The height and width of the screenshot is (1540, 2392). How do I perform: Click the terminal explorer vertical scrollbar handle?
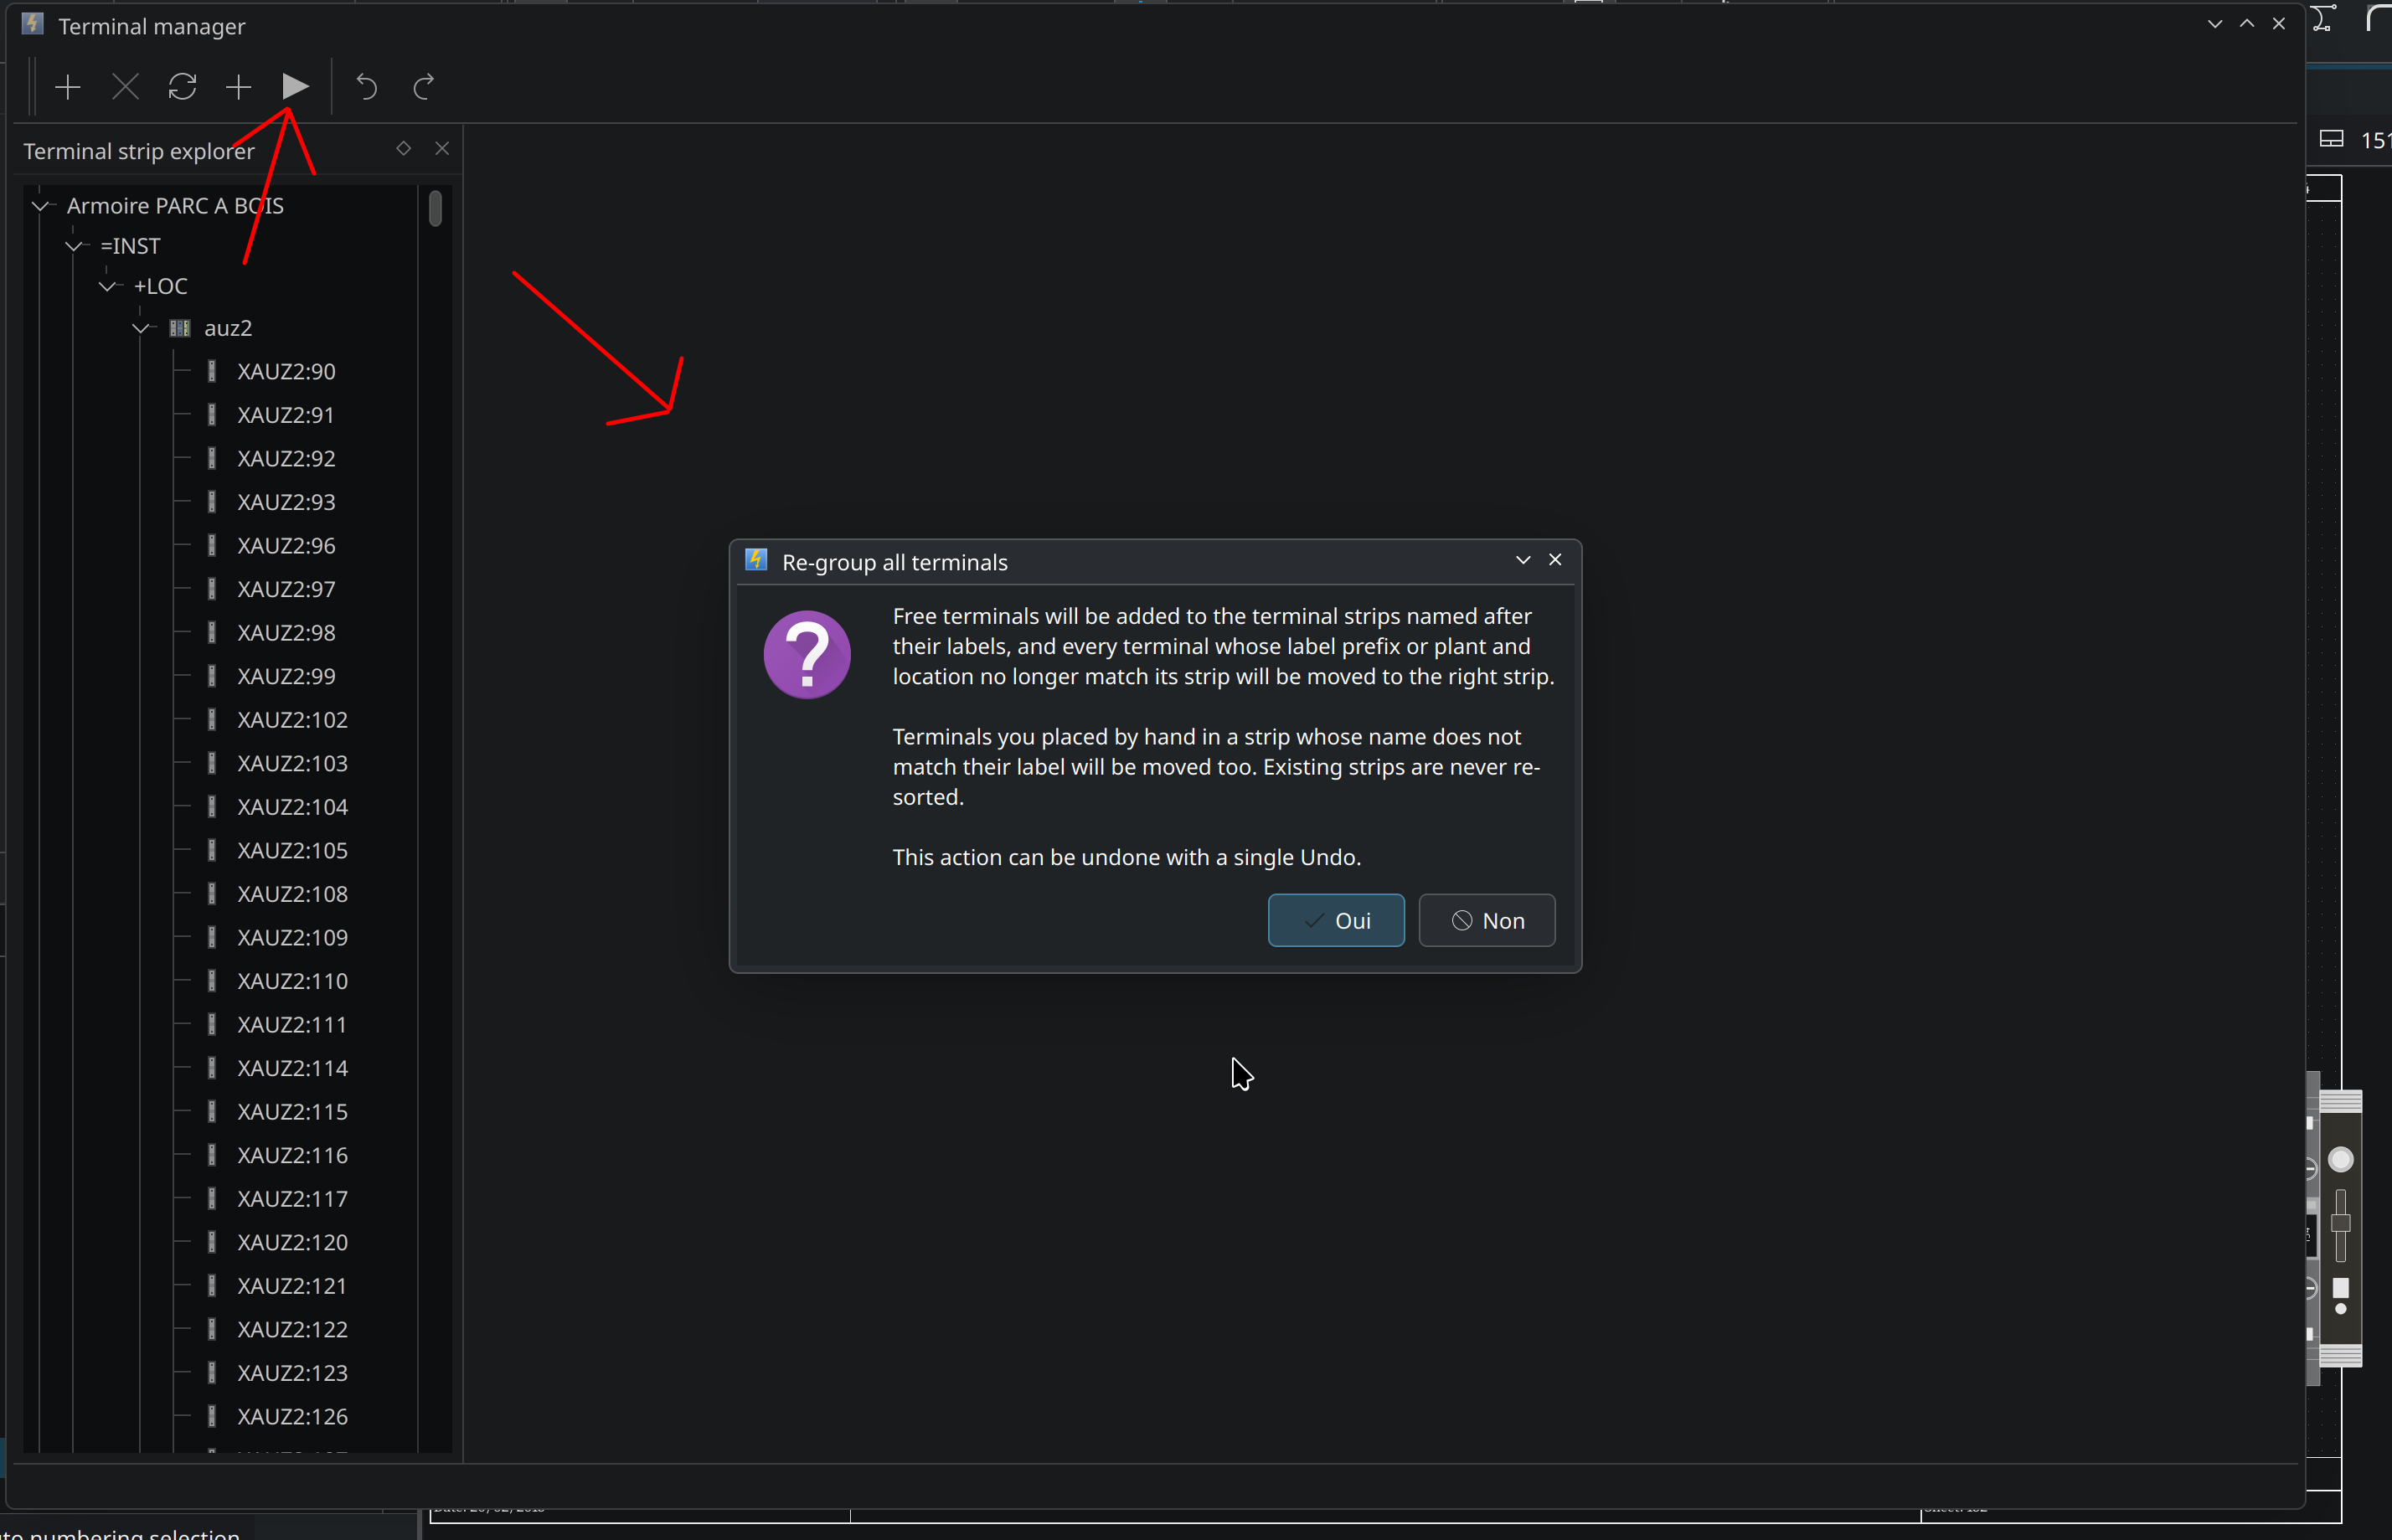pos(435,208)
